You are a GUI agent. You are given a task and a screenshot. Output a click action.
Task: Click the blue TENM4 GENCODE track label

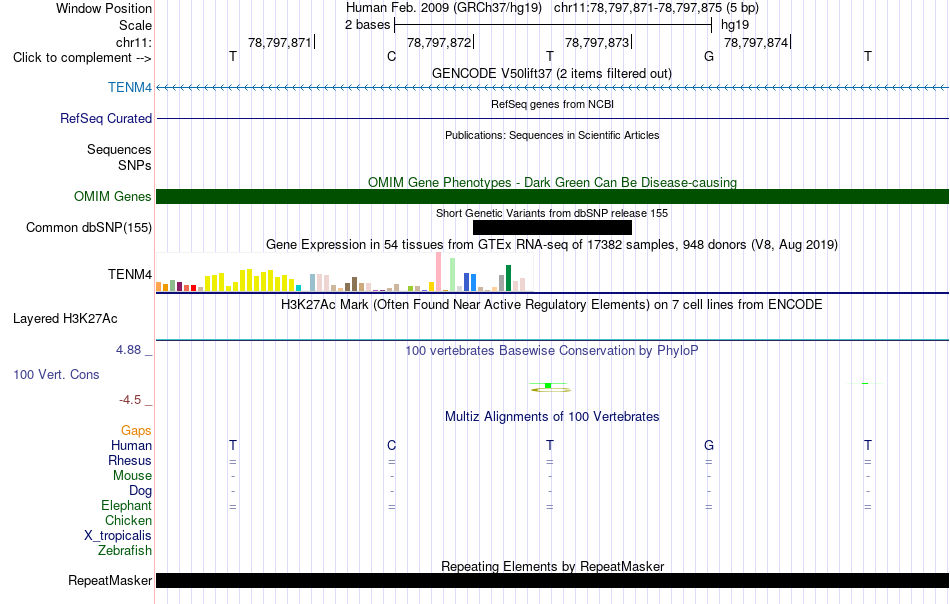130,87
